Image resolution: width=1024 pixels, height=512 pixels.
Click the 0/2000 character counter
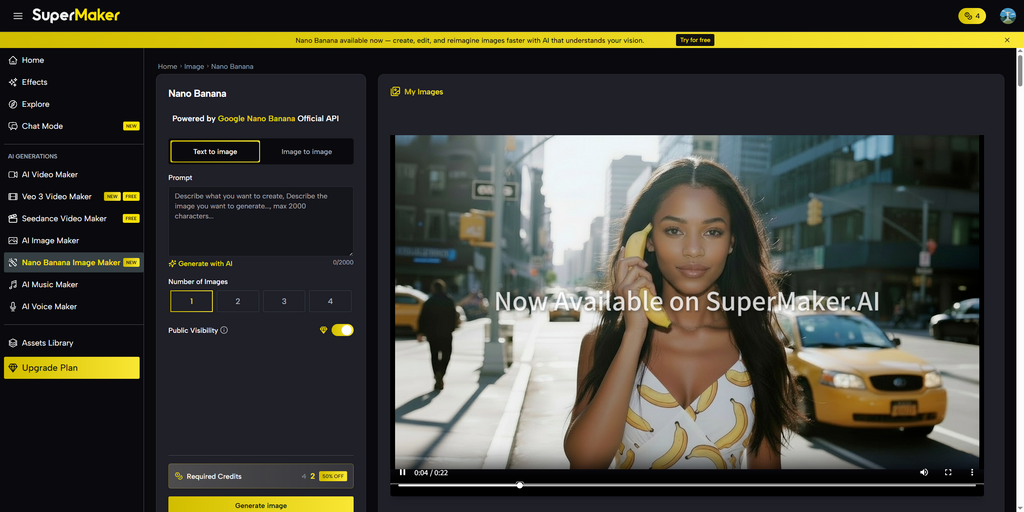(343, 263)
